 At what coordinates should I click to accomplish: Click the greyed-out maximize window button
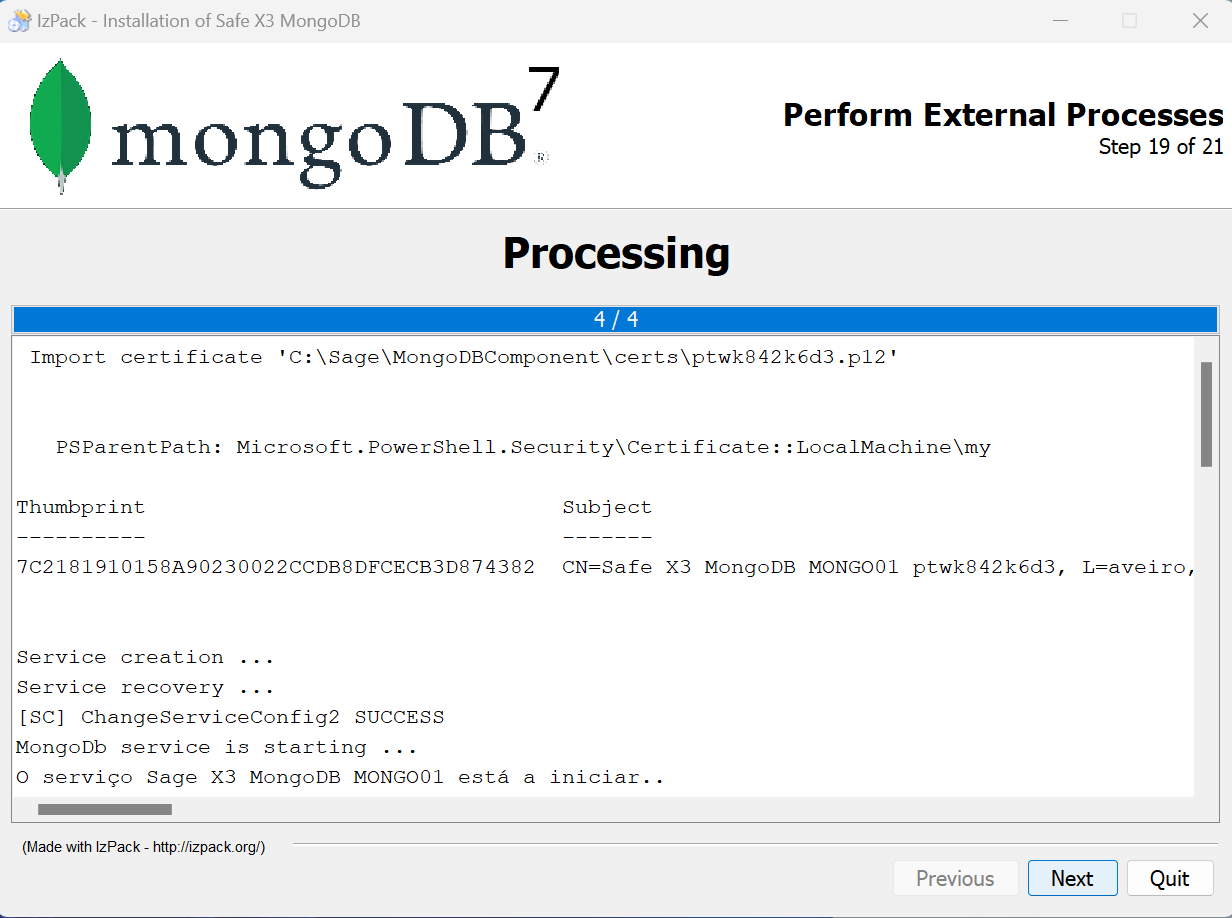tap(1129, 21)
